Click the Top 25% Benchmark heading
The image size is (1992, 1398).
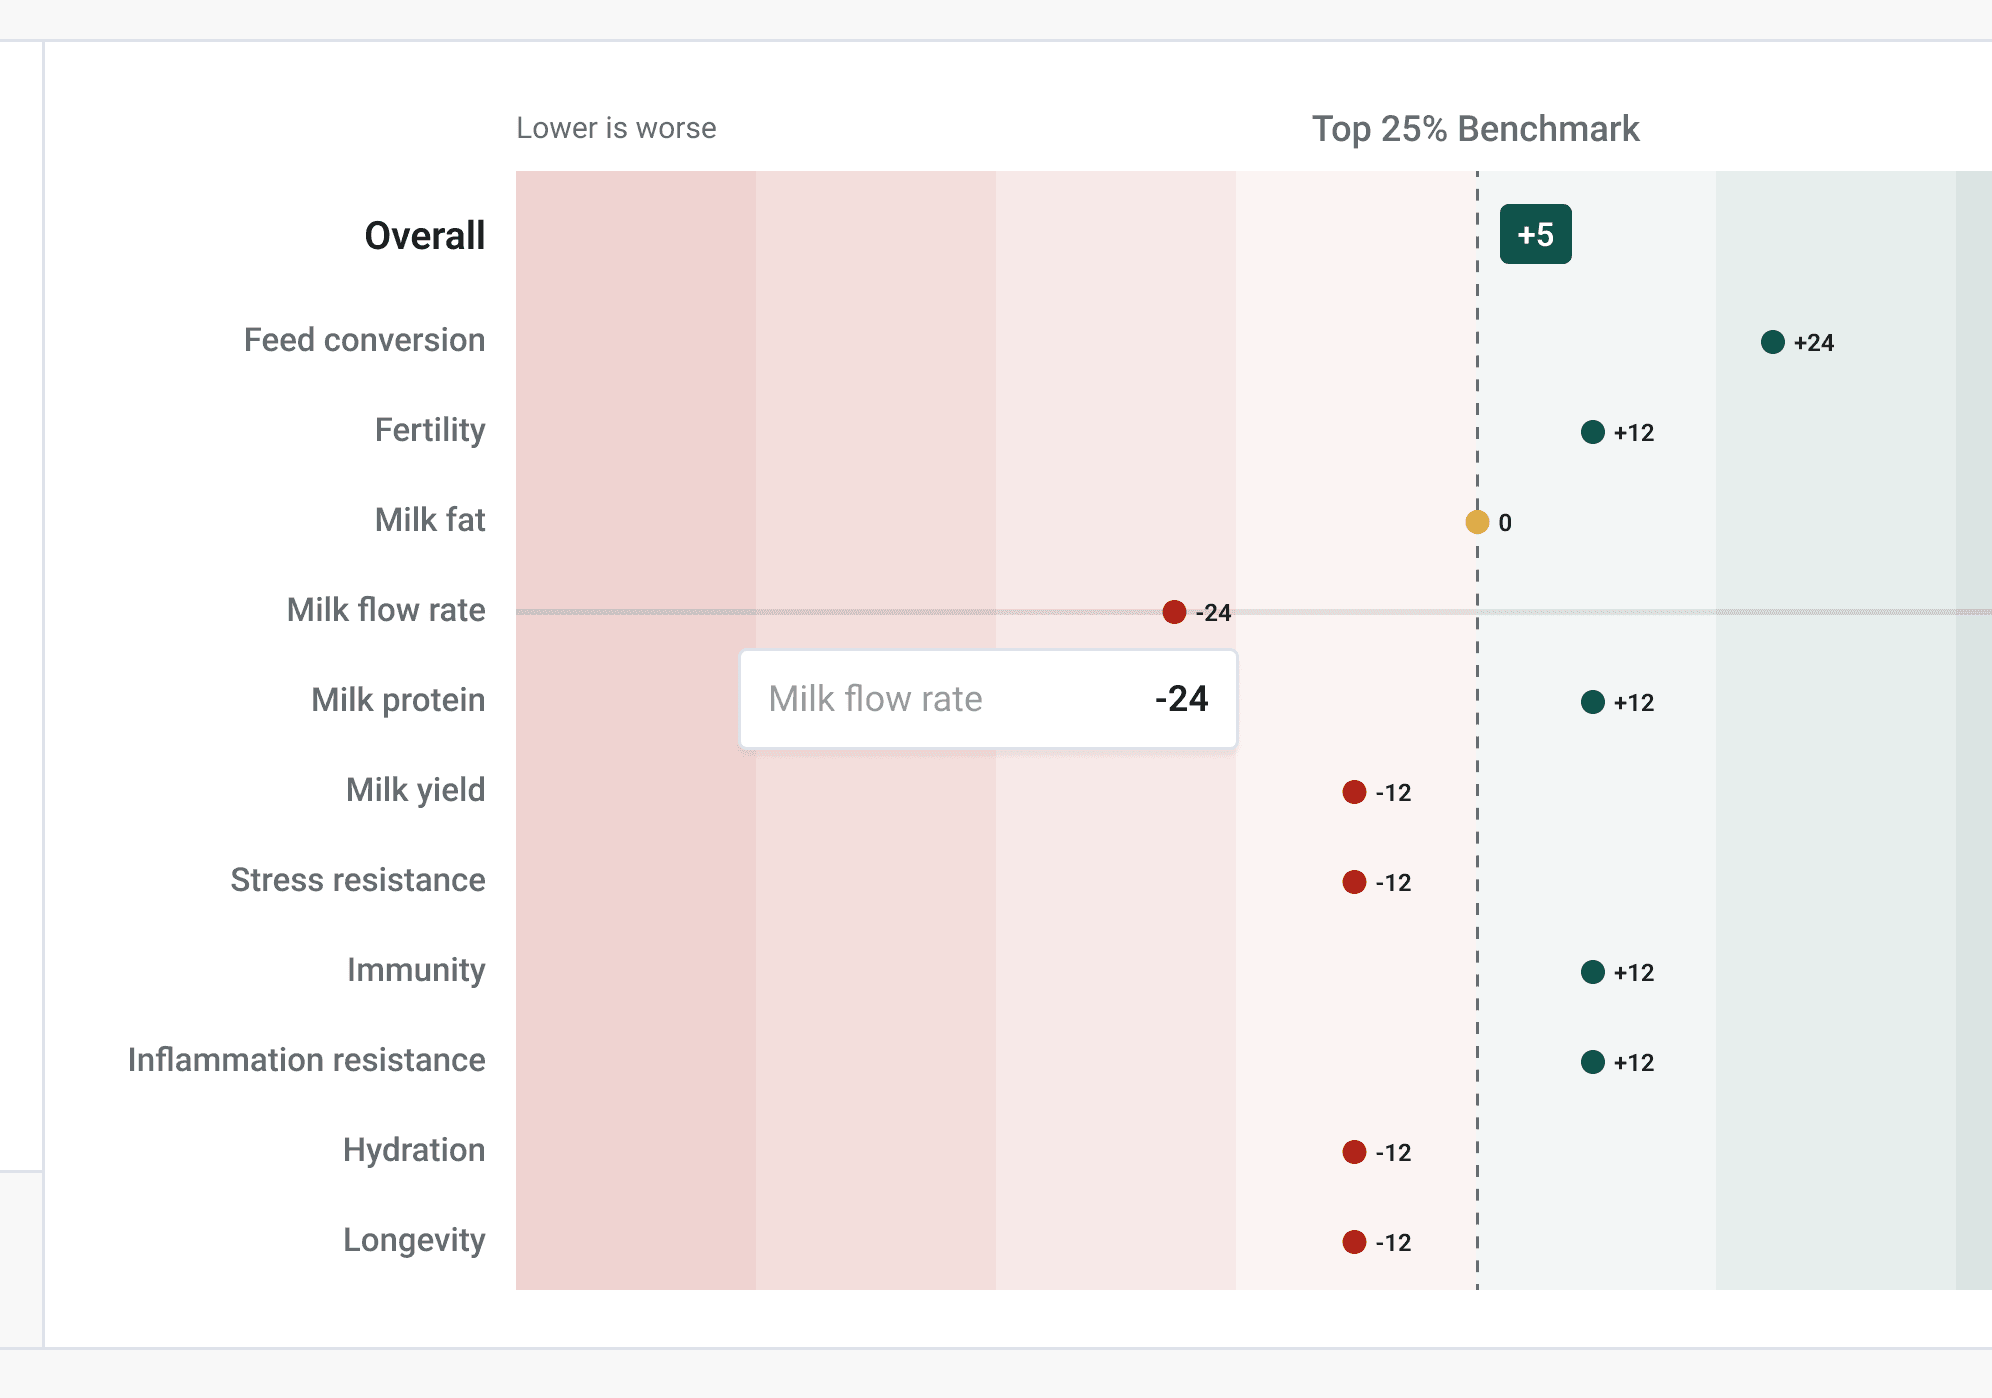pos(1475,129)
